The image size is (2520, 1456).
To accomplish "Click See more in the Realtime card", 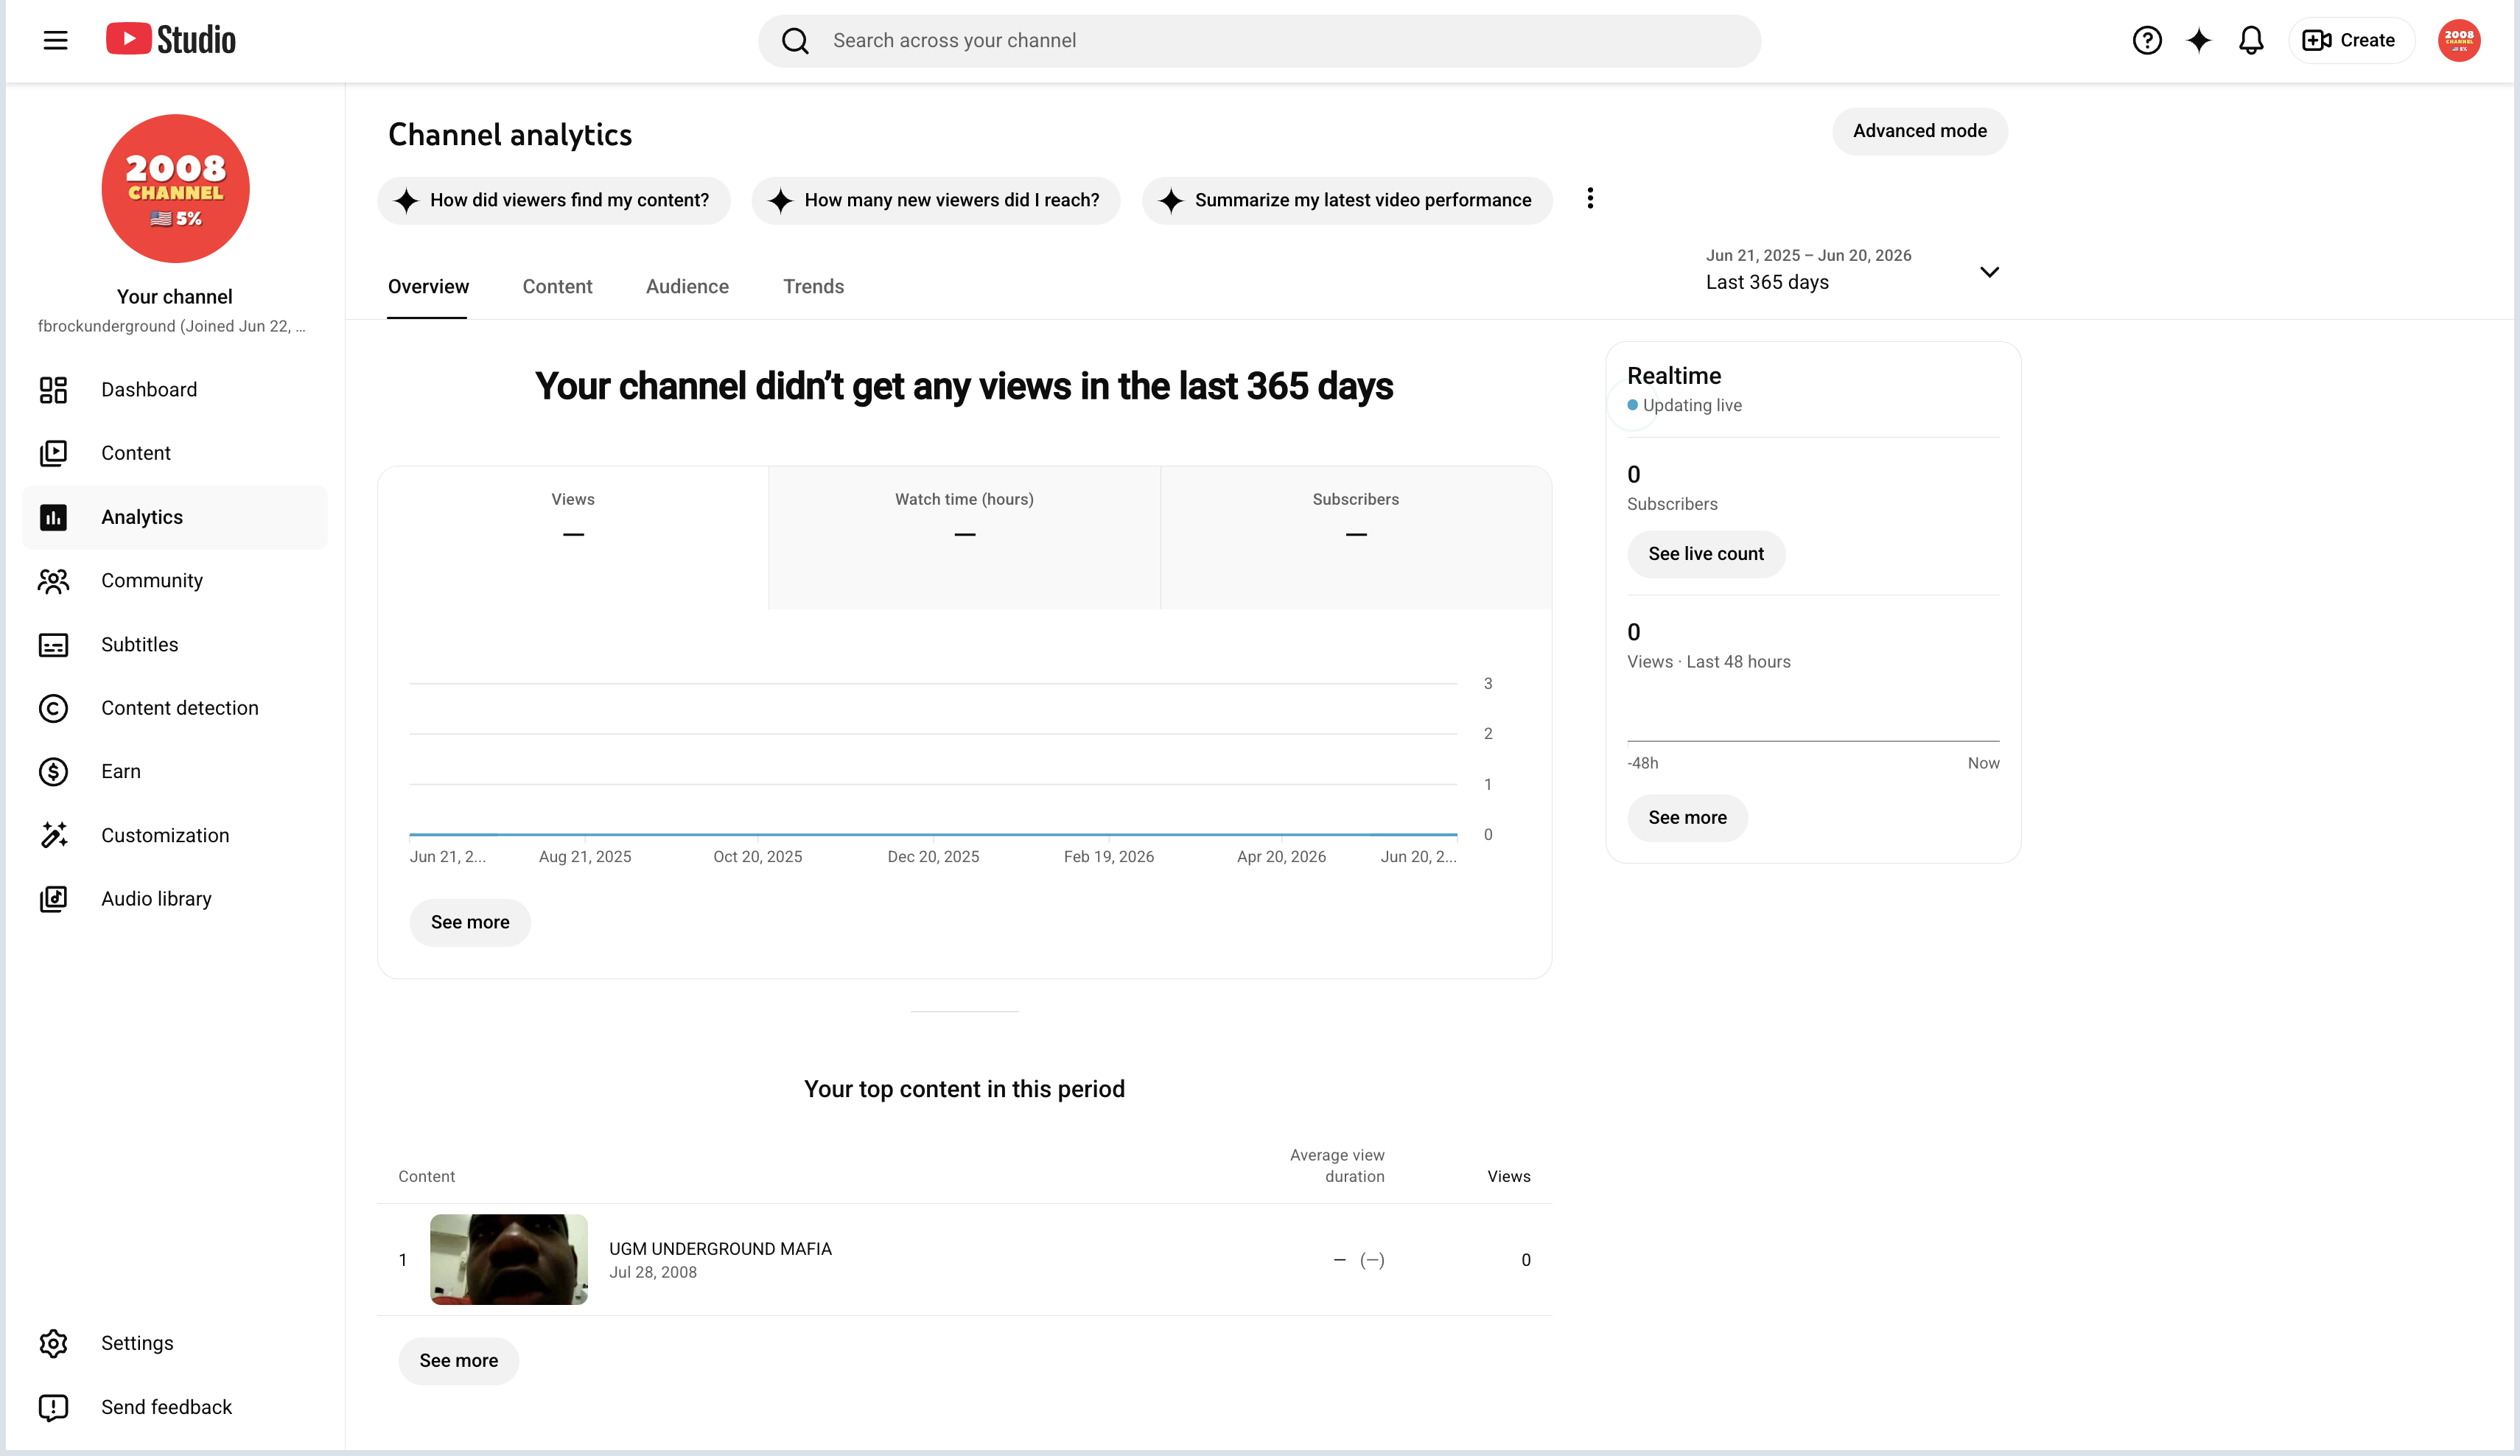I will 1687,818.
